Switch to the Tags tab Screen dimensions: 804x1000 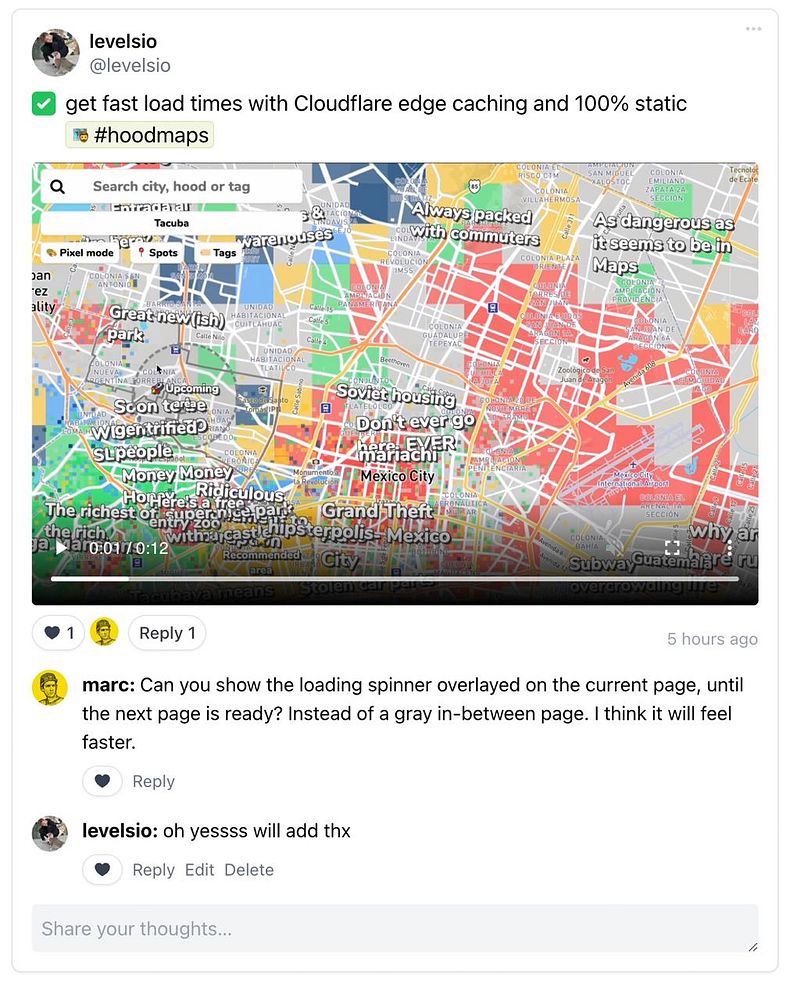pos(218,253)
